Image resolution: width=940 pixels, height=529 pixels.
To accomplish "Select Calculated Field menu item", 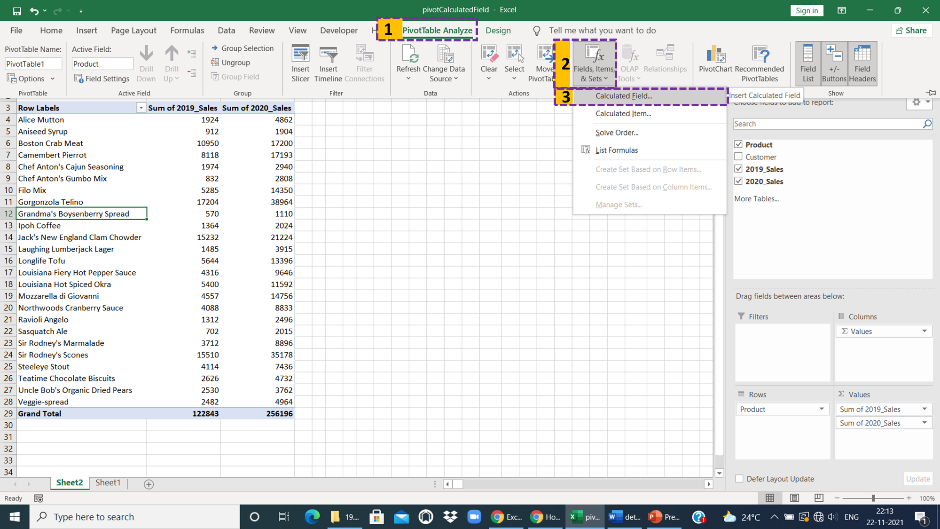I will tap(623, 96).
